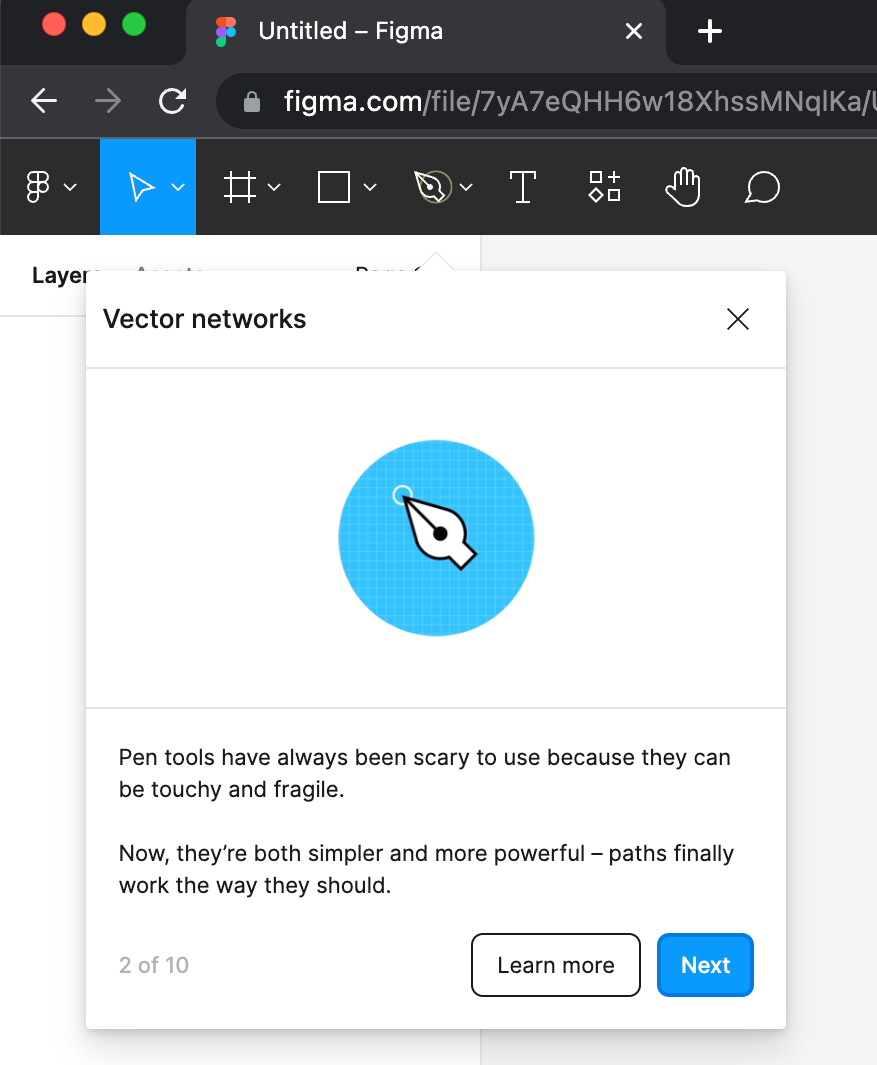Click the '2 of 10' step counter
This screenshot has height=1065, width=877.
[154, 965]
